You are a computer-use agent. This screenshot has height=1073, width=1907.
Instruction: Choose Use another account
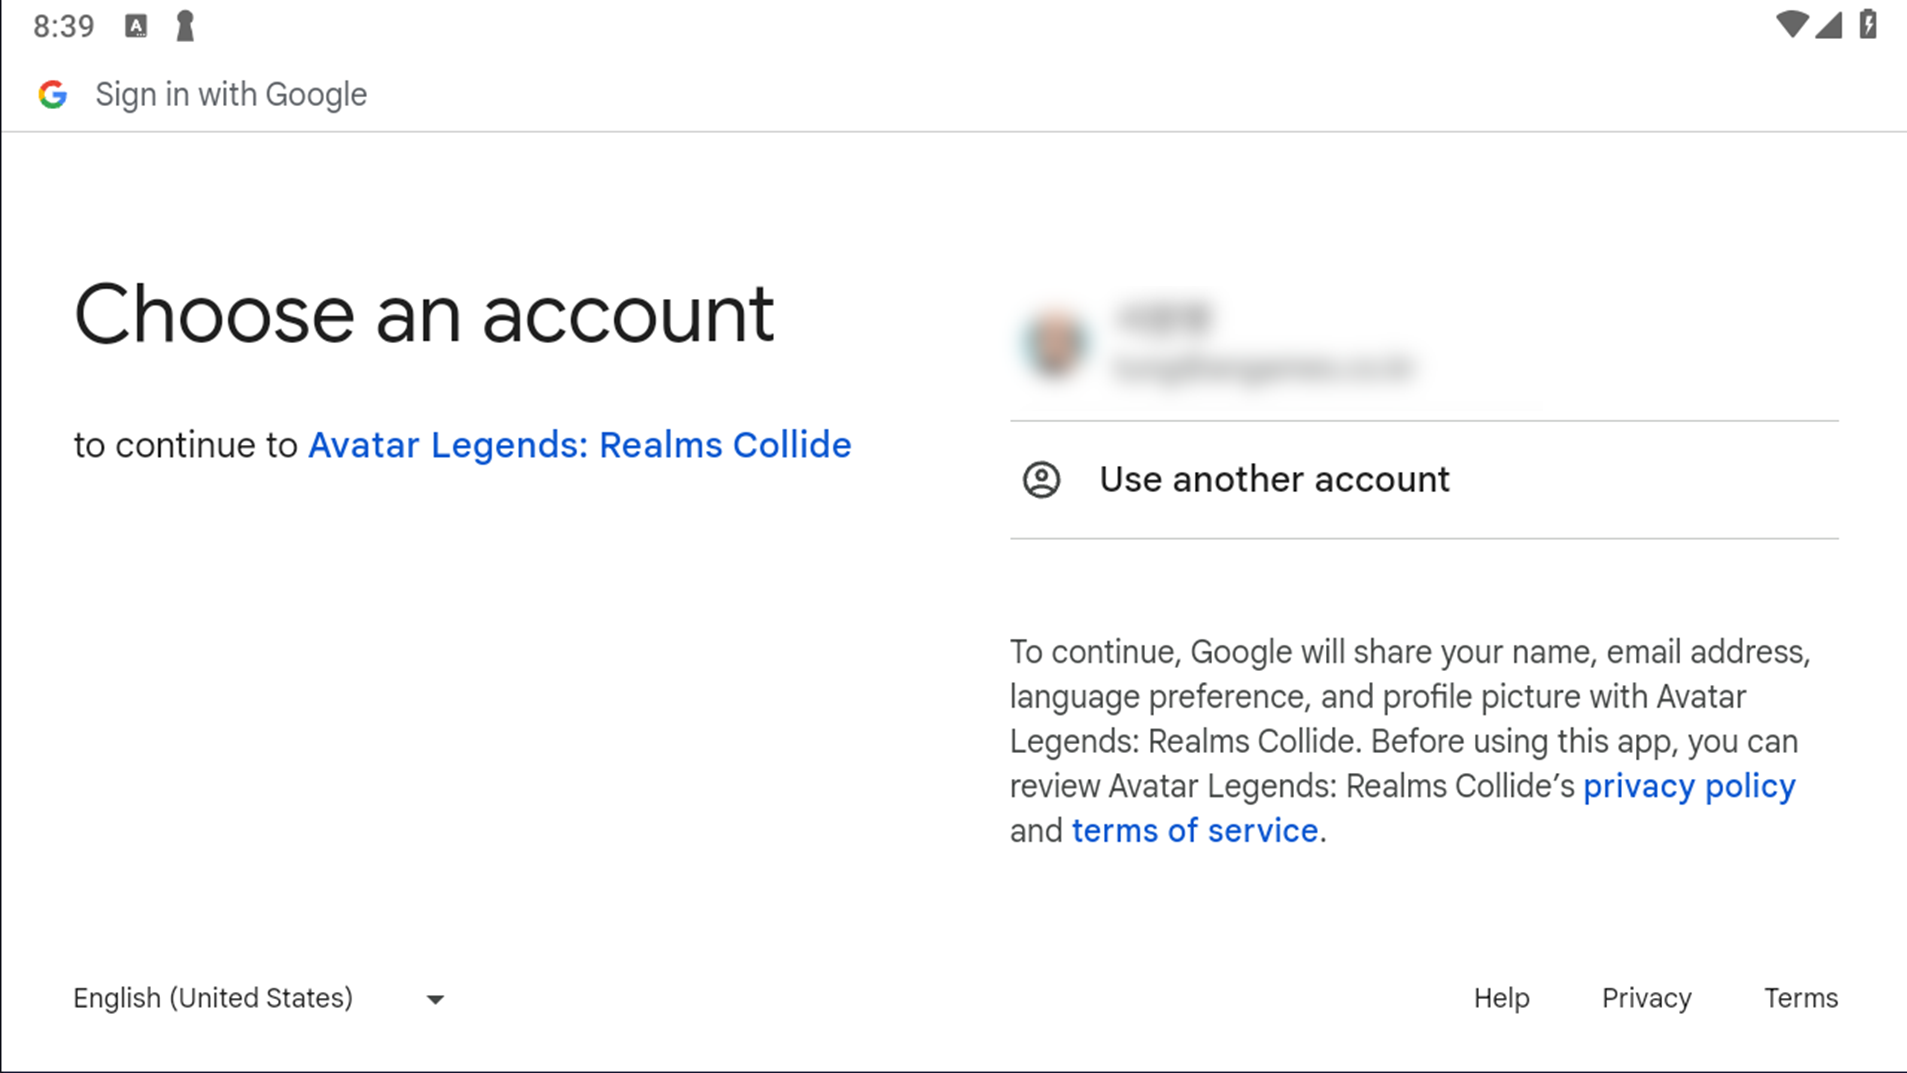pyautogui.click(x=1424, y=480)
